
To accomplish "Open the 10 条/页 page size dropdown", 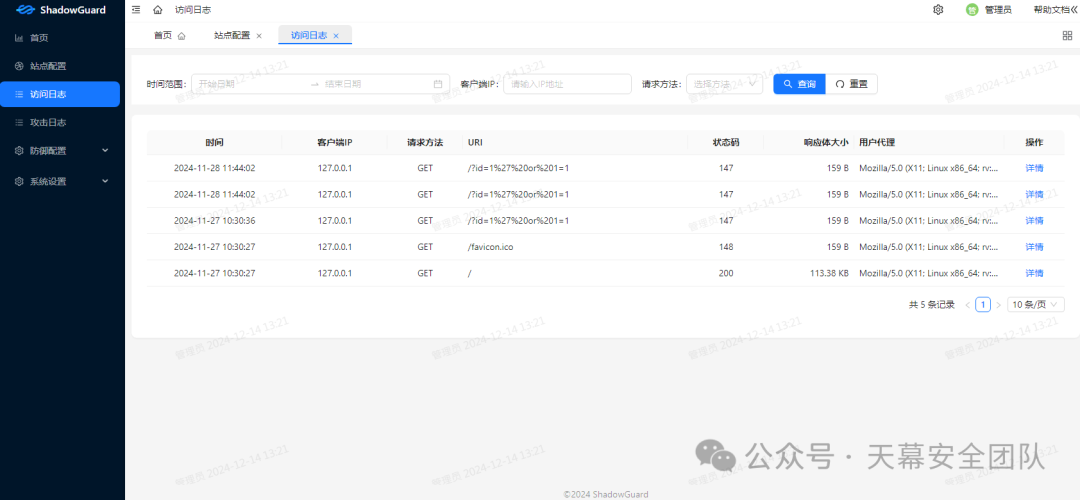I will [x=1036, y=304].
